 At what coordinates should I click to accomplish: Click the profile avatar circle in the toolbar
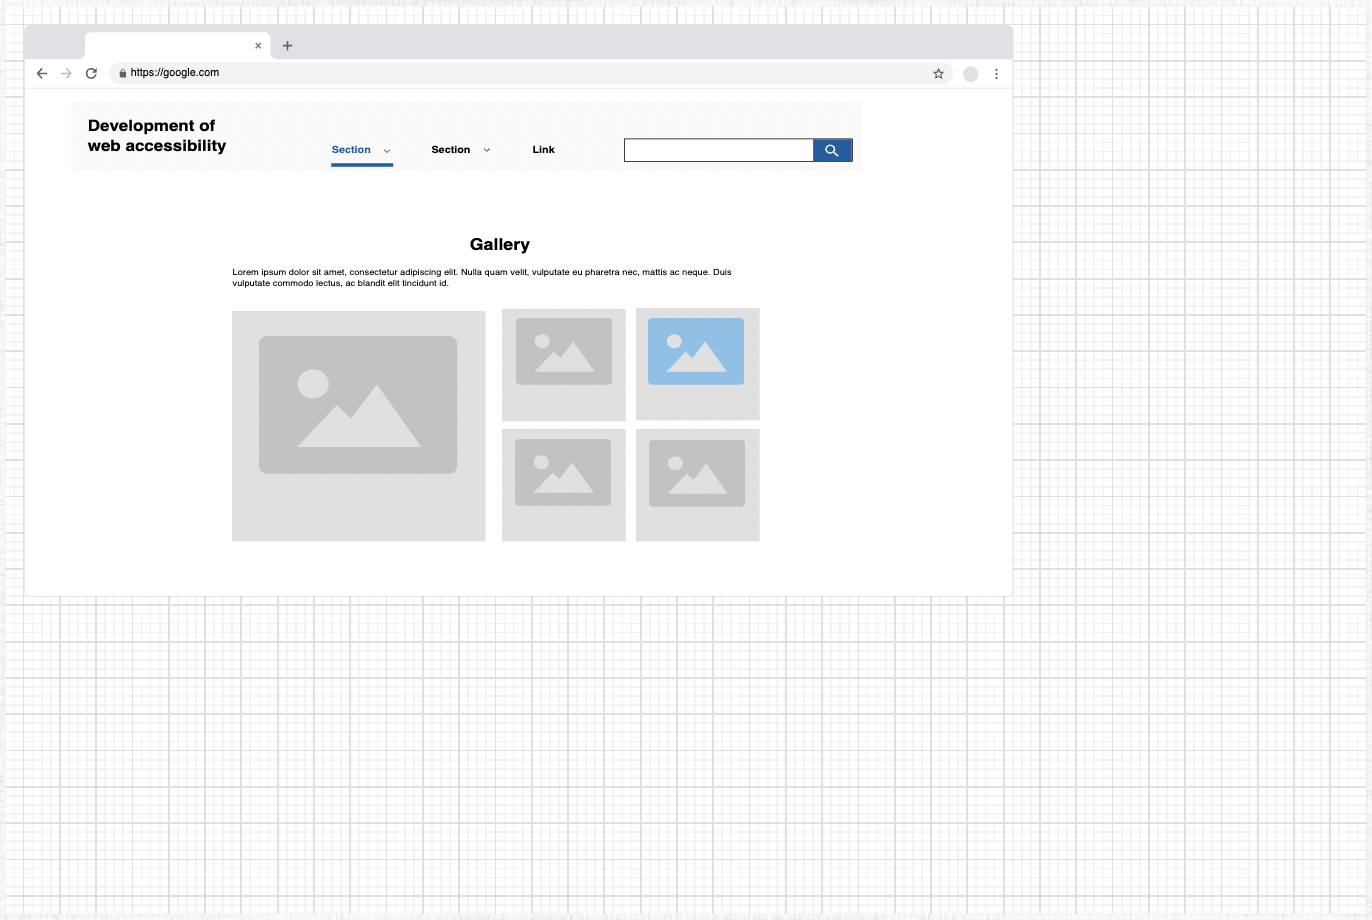pos(970,73)
